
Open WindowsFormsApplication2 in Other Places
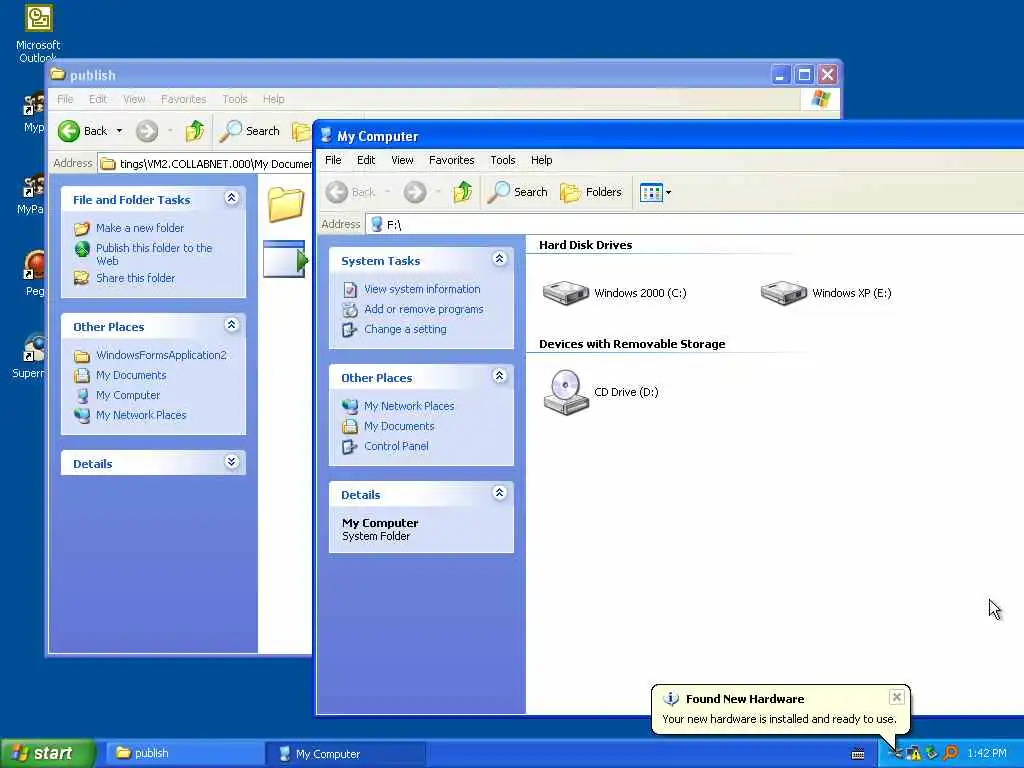[x=161, y=355]
